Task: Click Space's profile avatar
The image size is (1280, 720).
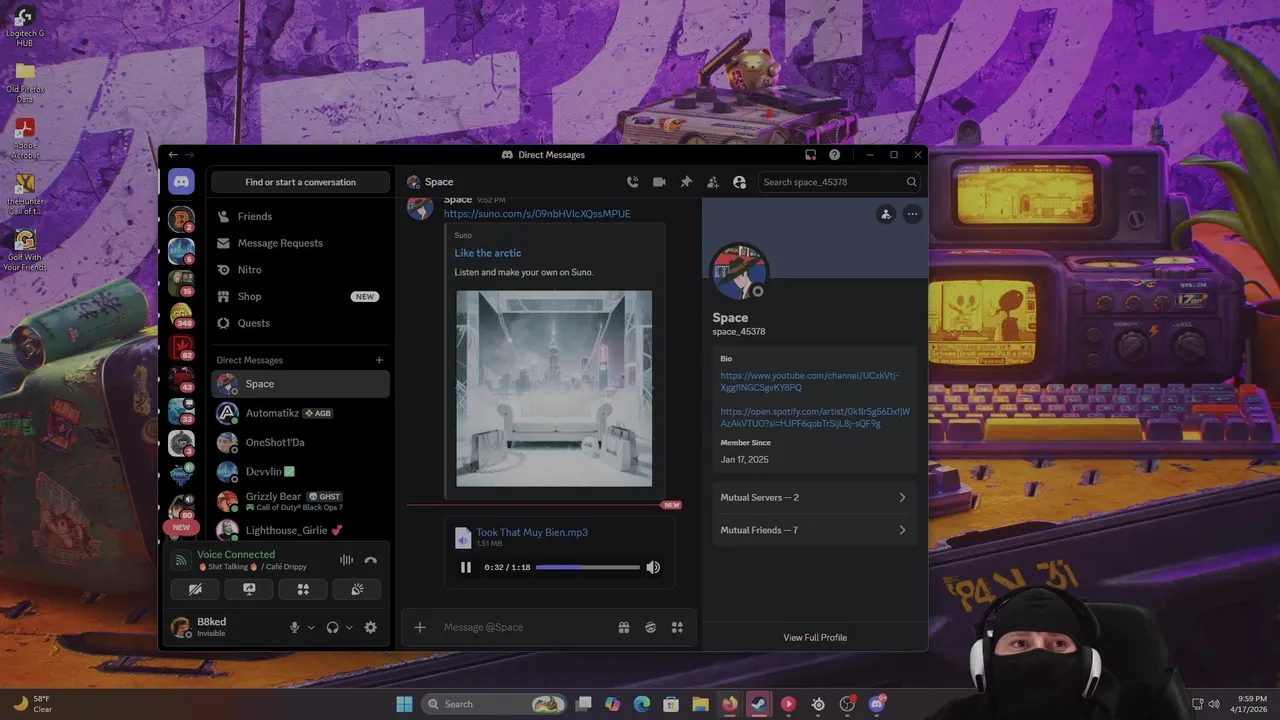Action: [x=739, y=272]
